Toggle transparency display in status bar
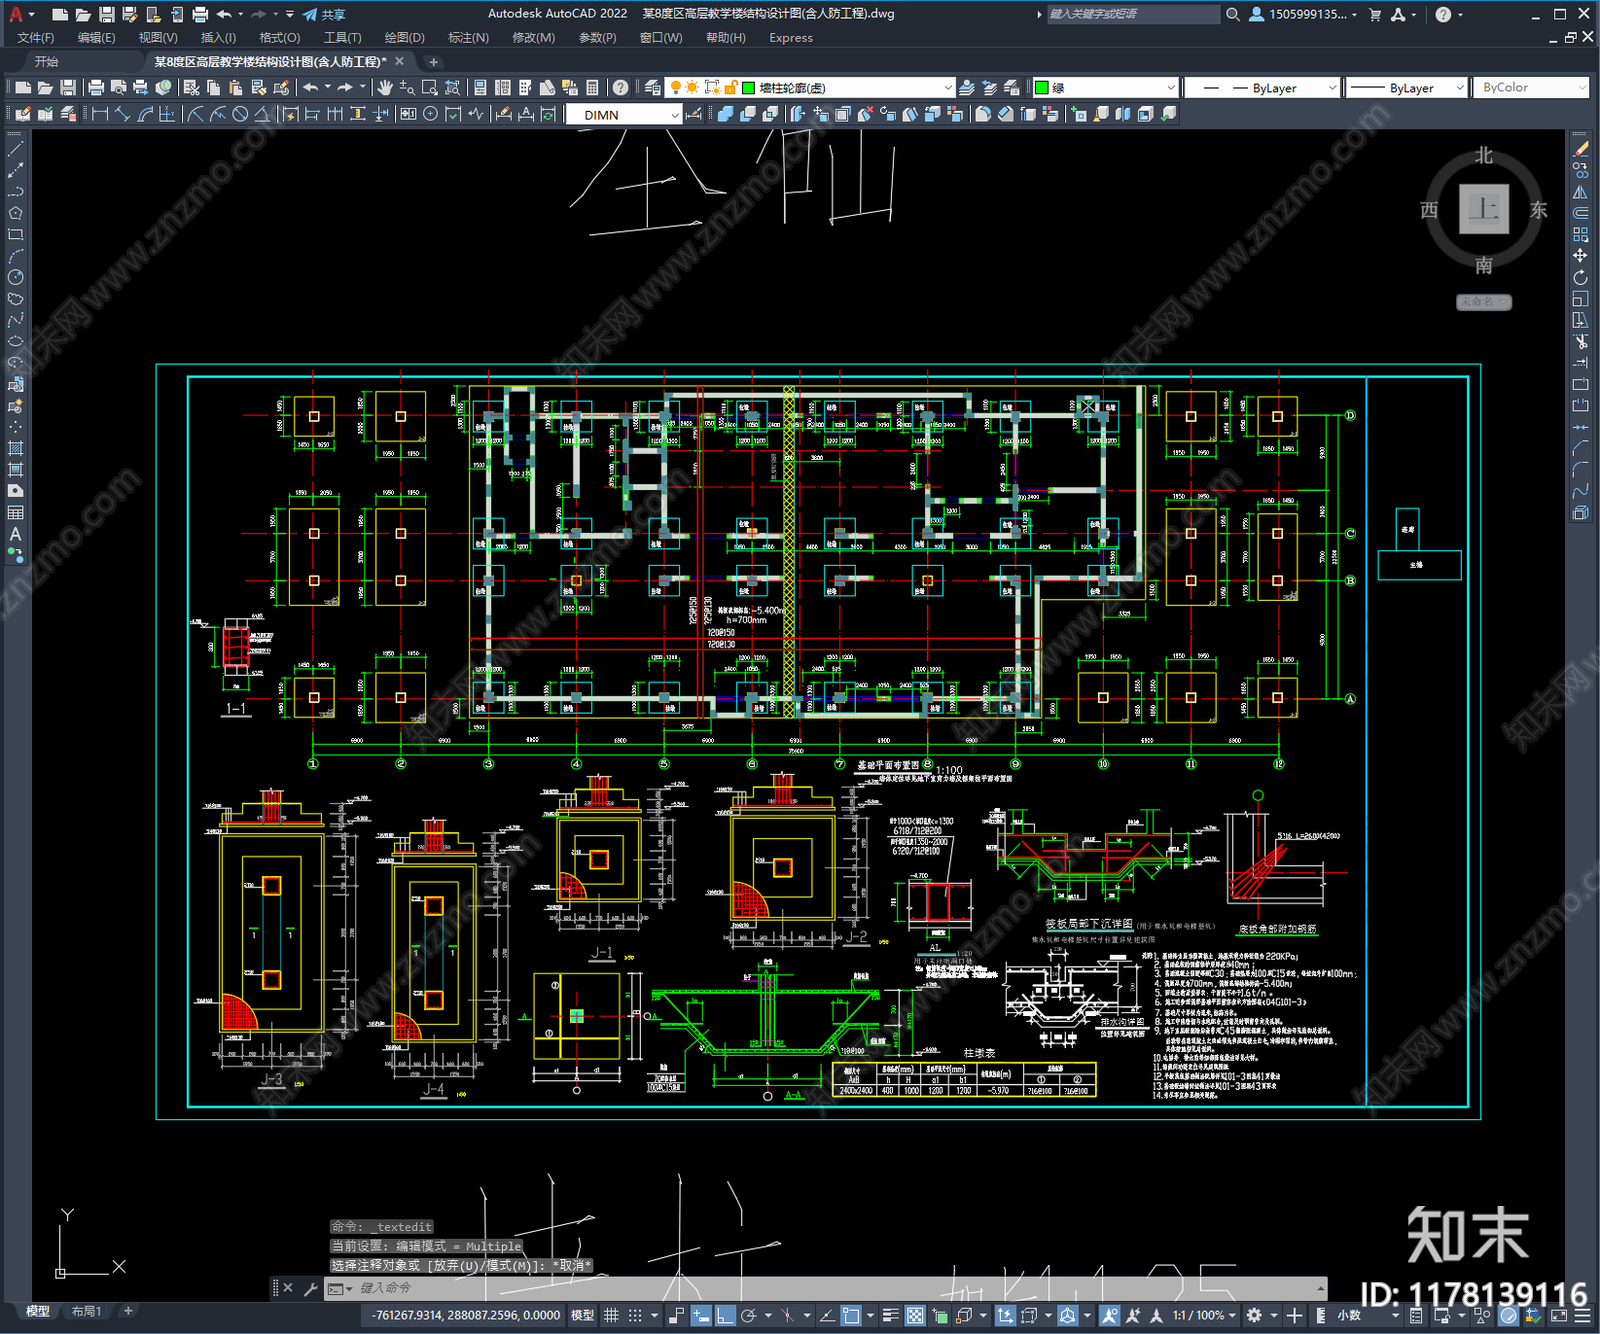 (x=915, y=1315)
